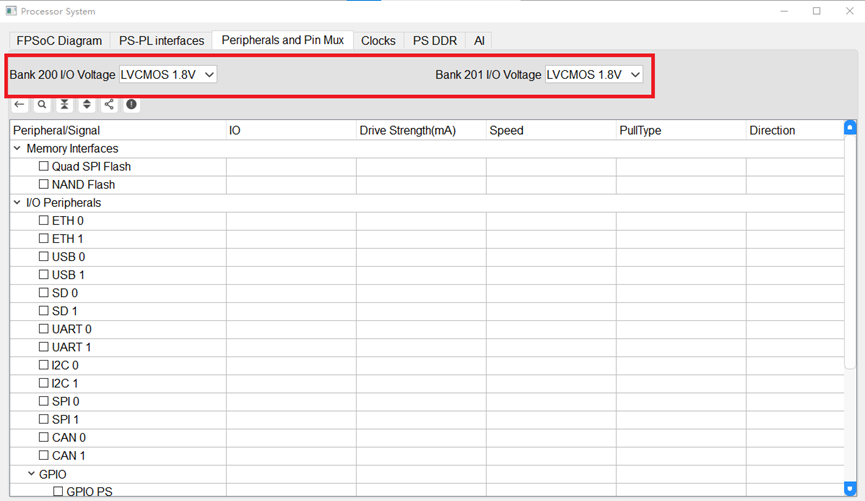Enable USB 1 checkbox
Image resolution: width=865 pixels, height=501 pixels.
tap(44, 274)
